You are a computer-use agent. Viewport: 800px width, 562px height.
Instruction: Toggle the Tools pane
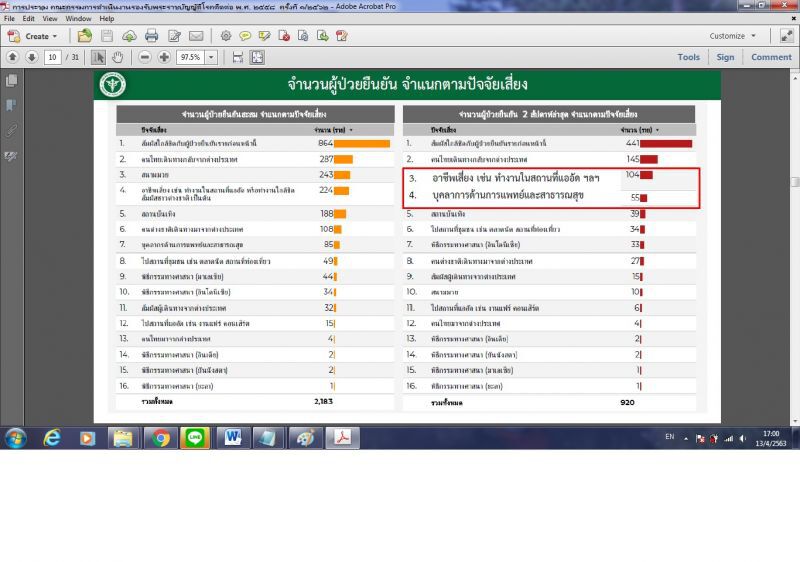688,57
